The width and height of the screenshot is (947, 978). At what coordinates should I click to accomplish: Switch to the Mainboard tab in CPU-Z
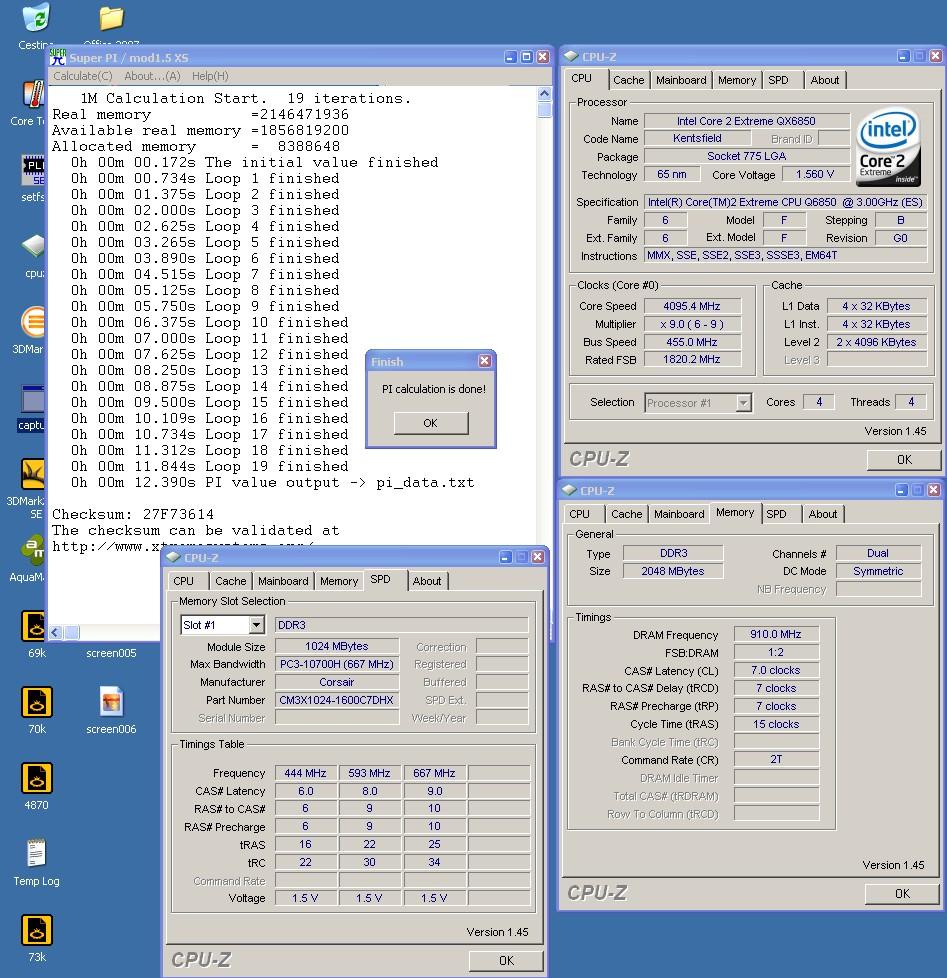pyautogui.click(x=681, y=80)
